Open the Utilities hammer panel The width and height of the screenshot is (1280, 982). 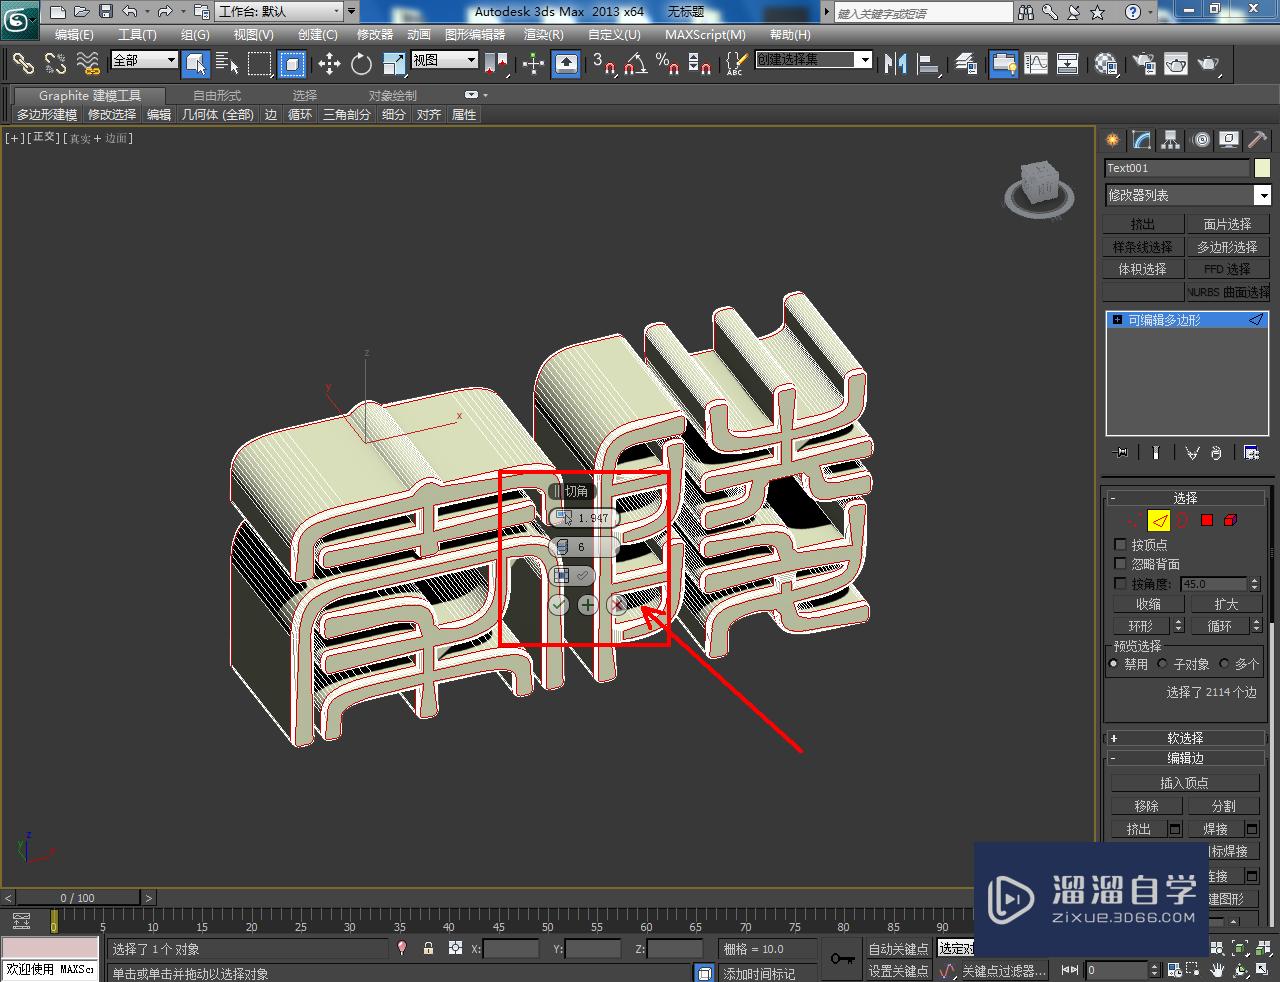click(x=1258, y=140)
